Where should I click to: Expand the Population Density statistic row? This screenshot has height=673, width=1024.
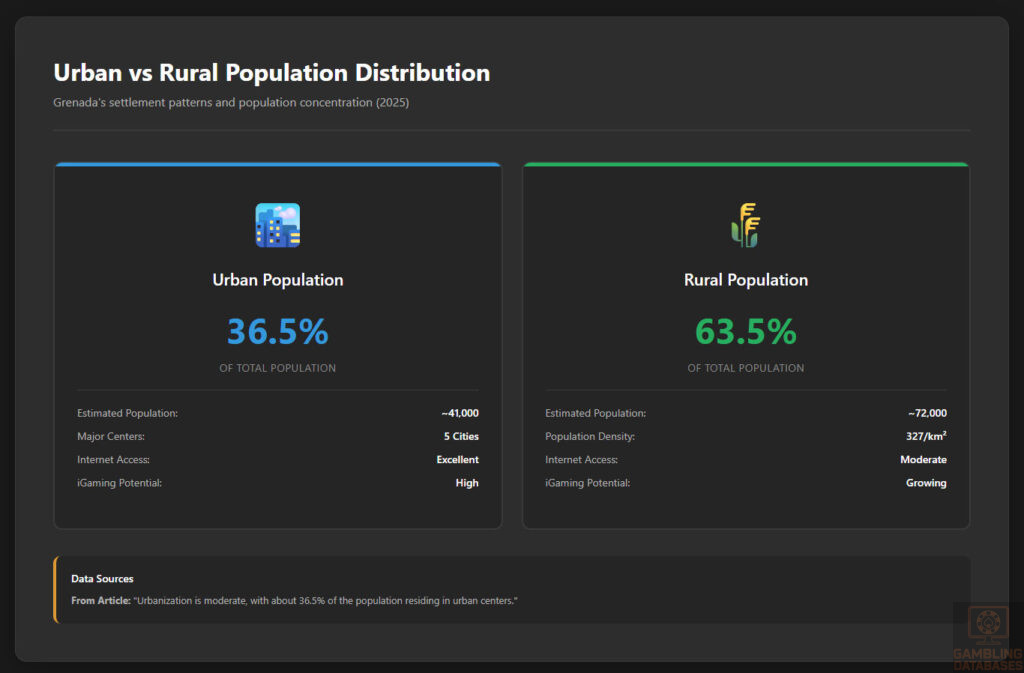(x=745, y=436)
